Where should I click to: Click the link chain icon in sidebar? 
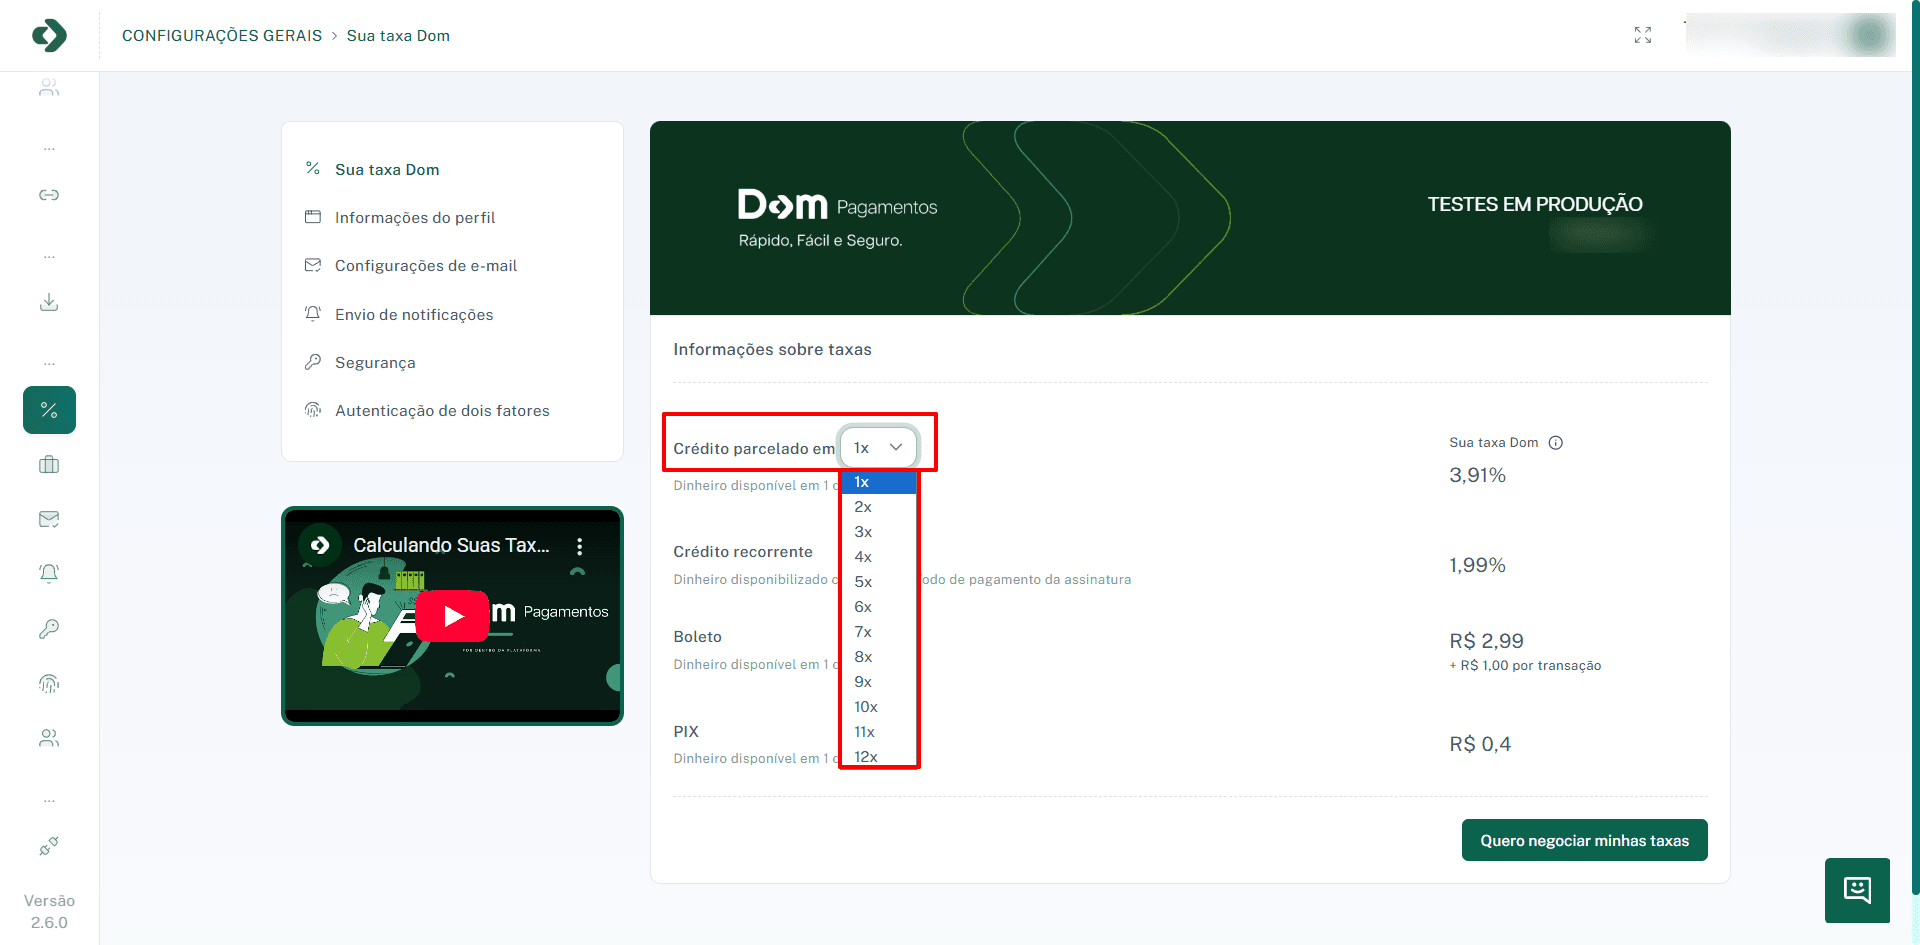click(49, 195)
